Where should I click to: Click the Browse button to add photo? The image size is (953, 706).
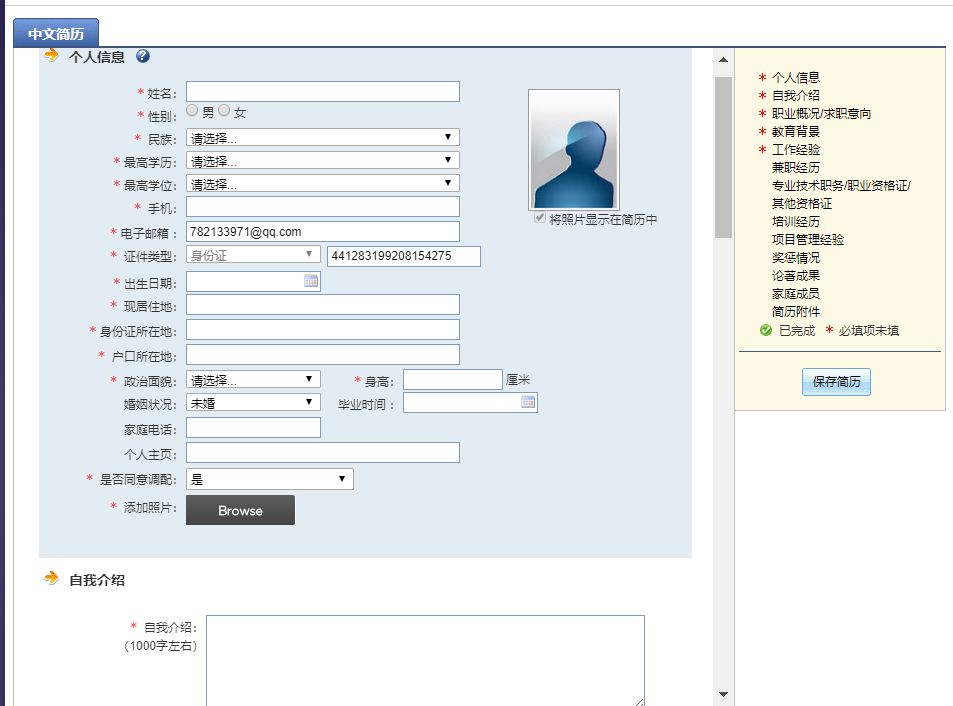240,510
